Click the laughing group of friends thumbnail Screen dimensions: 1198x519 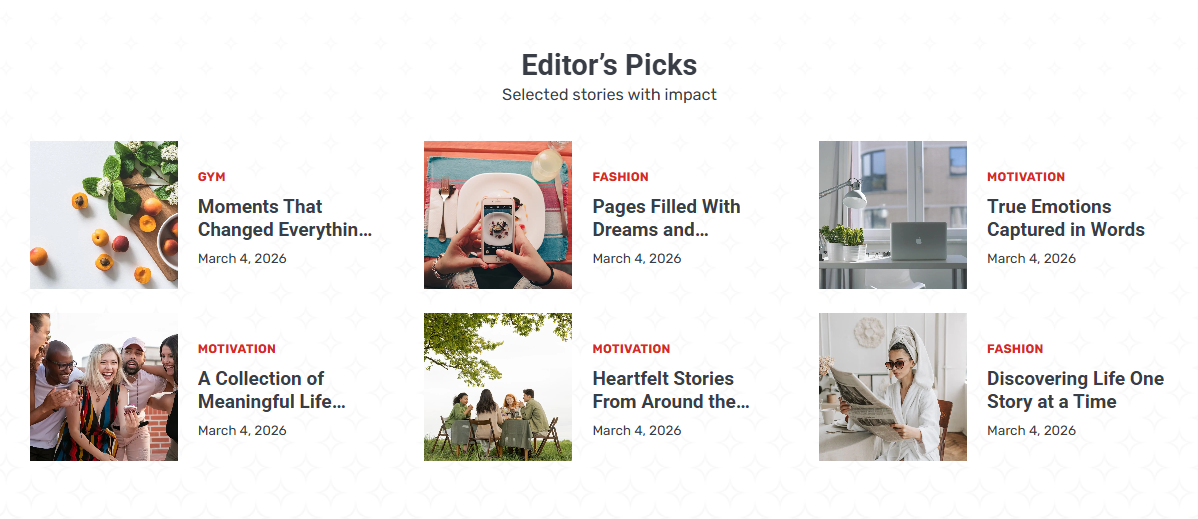pyautogui.click(x=104, y=387)
